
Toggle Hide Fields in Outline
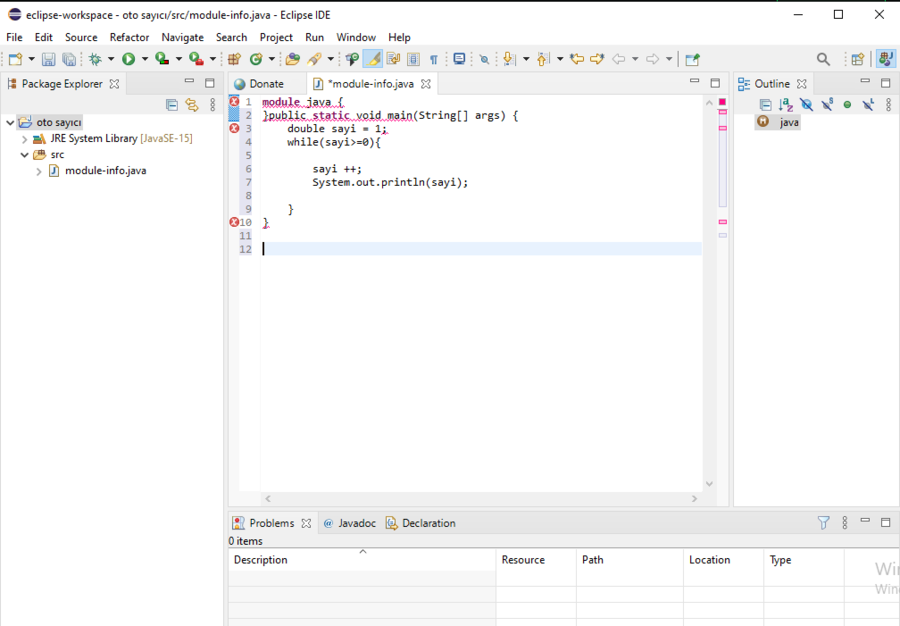click(x=806, y=104)
